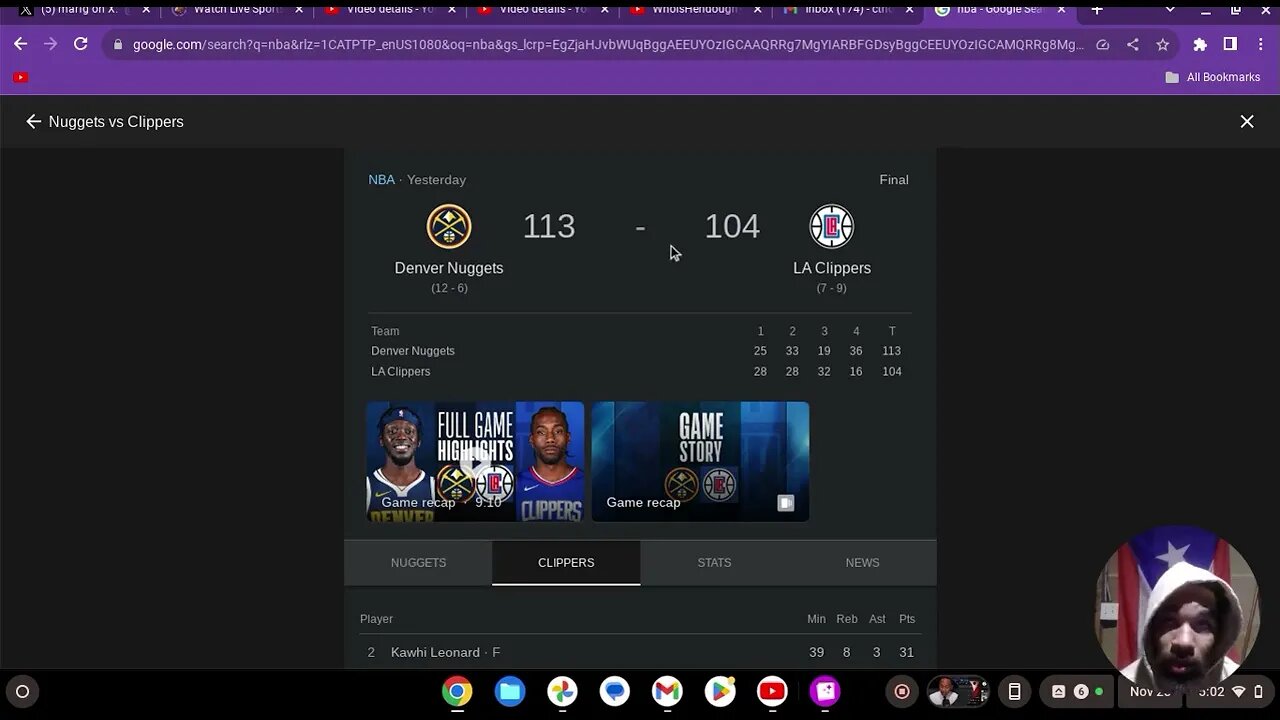Open the LA Clippers team name link

coord(832,268)
